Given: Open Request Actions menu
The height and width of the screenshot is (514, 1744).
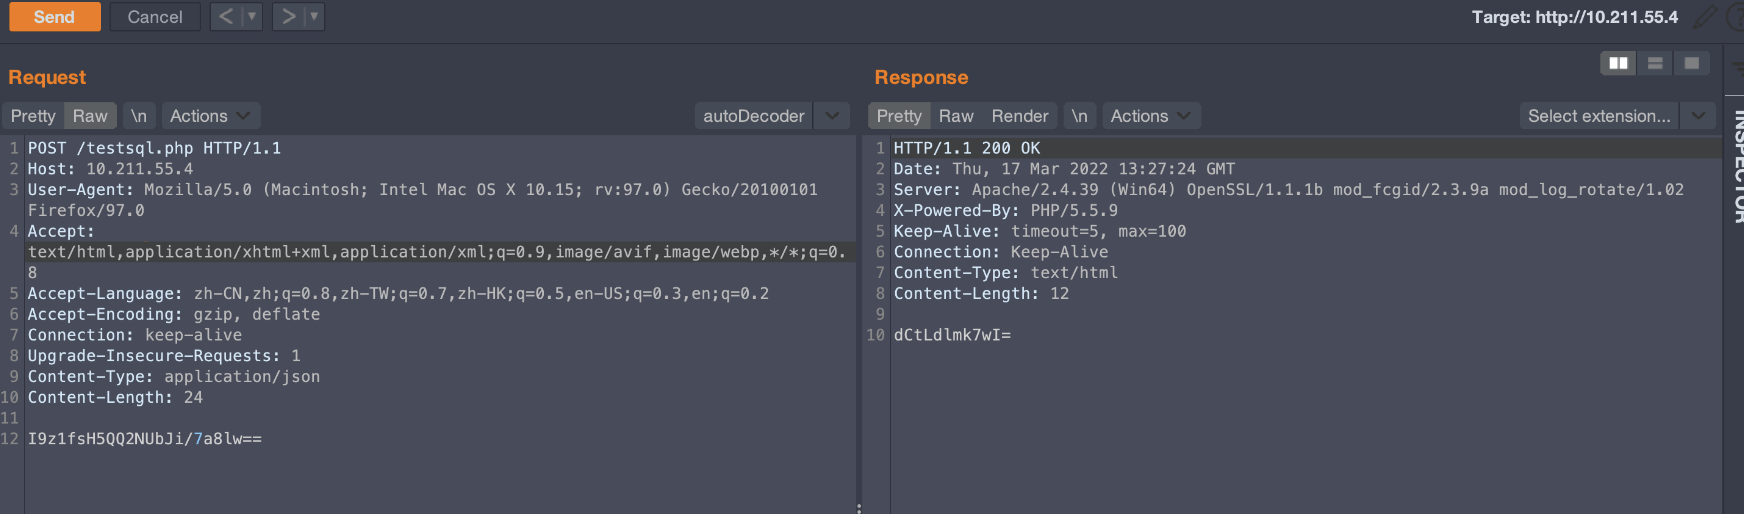Looking at the screenshot, I should pyautogui.click(x=210, y=116).
